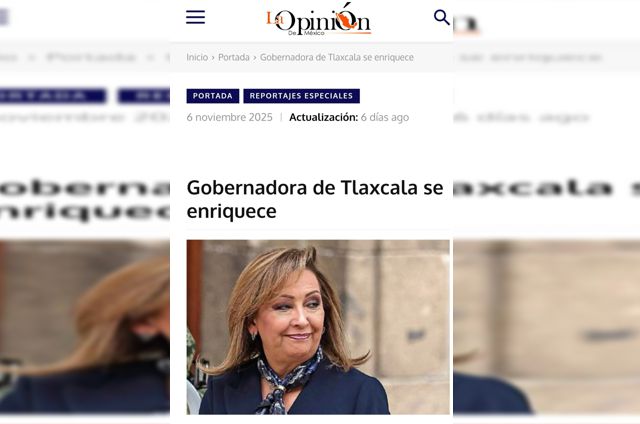
Task: Click the bold Actualización label
Action: point(323,117)
